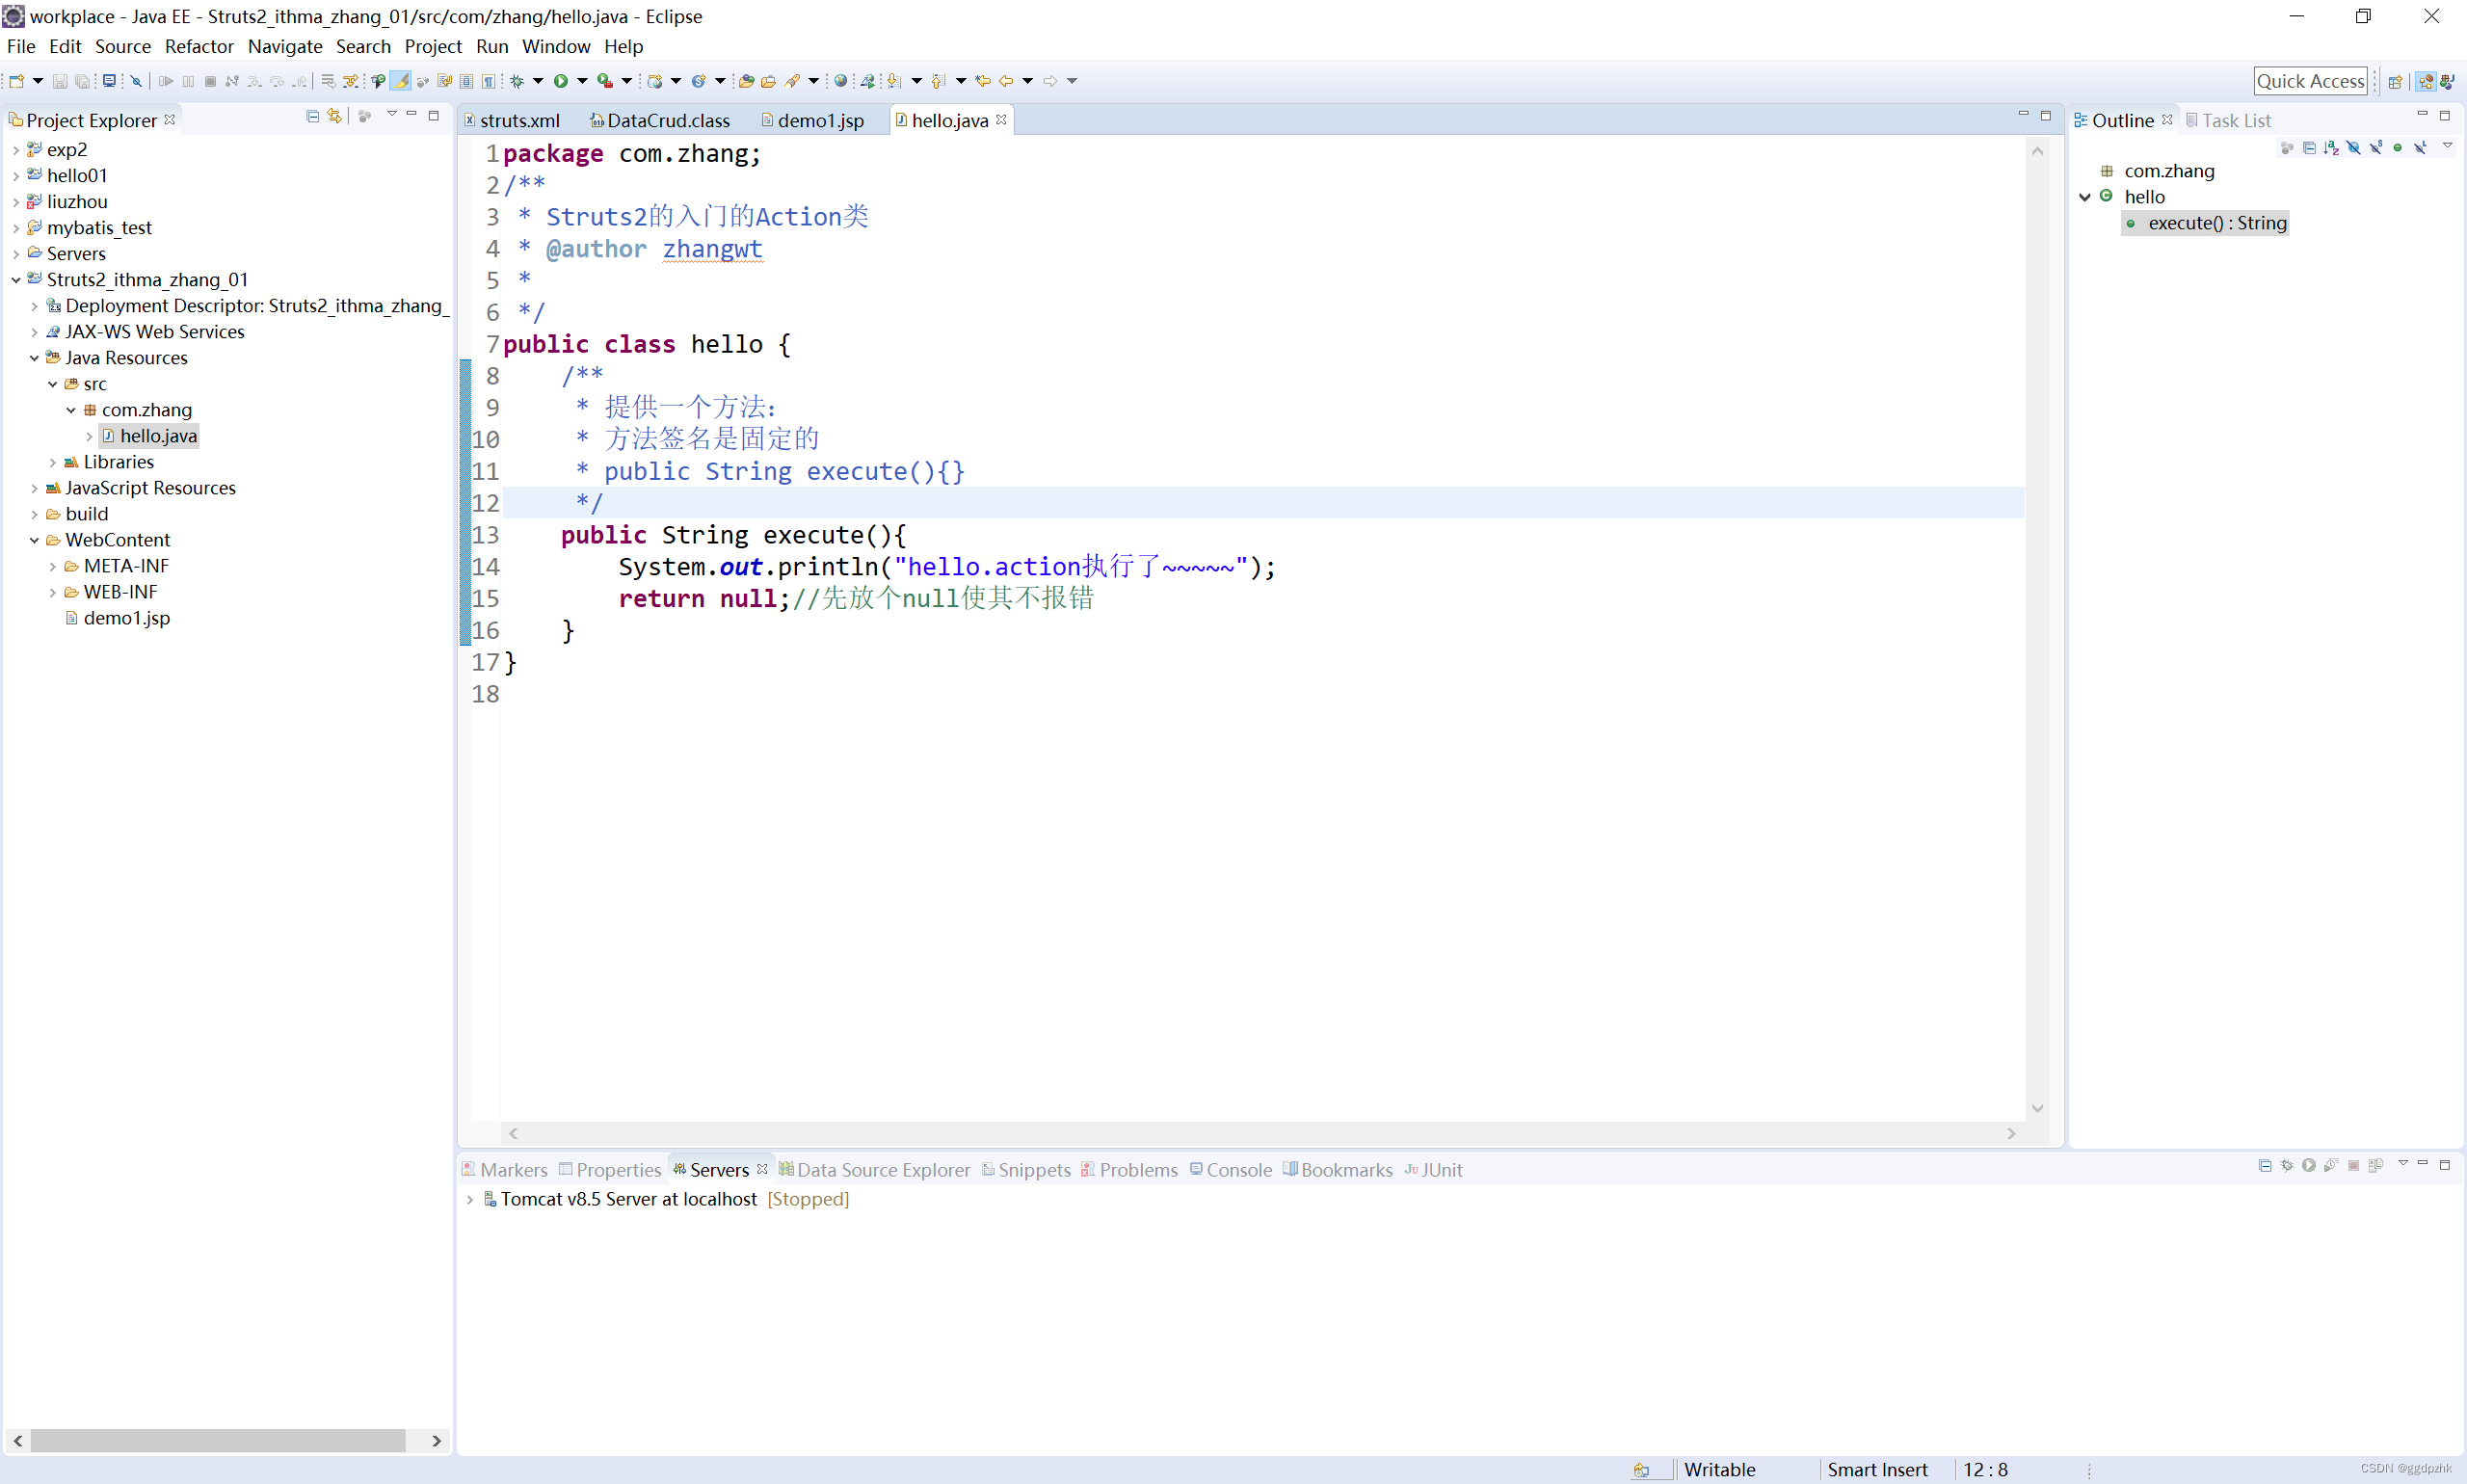Toggle Hide Non-Public Members in Outline
This screenshot has height=1484, width=2467.
[2398, 148]
